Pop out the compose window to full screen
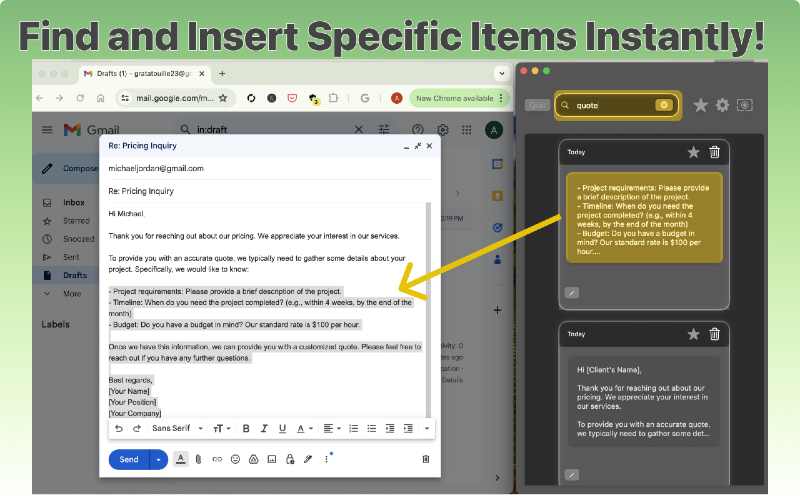This screenshot has height=500, width=800. click(418, 146)
